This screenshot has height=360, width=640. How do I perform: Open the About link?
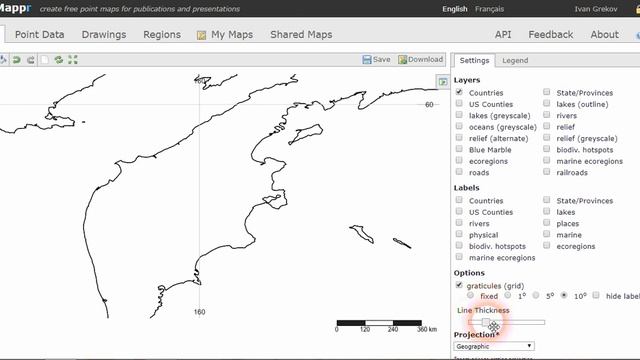[604, 35]
